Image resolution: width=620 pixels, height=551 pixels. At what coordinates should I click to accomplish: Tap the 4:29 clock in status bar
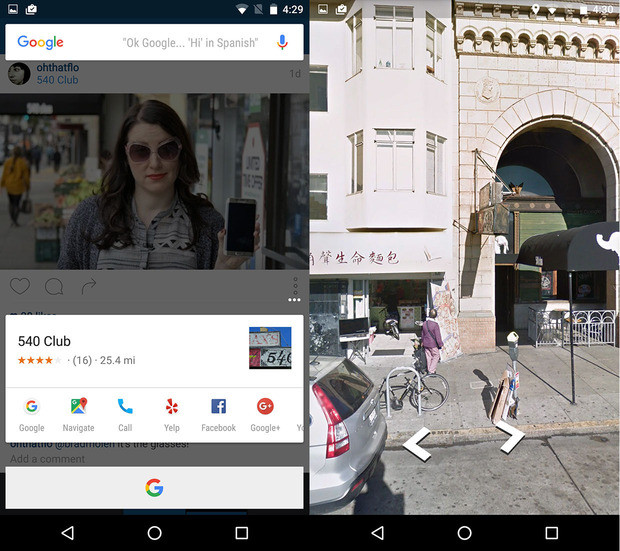pos(293,9)
